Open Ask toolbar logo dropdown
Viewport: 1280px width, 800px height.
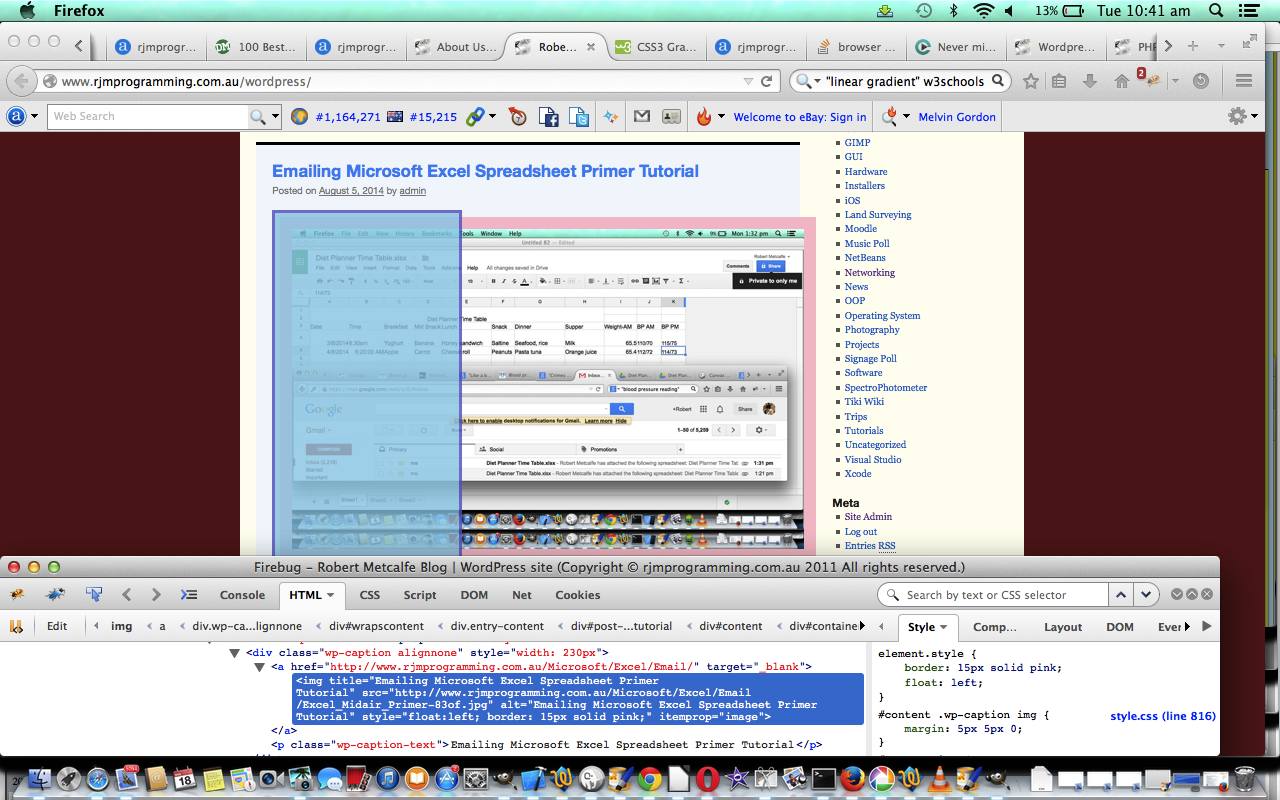[x=34, y=116]
